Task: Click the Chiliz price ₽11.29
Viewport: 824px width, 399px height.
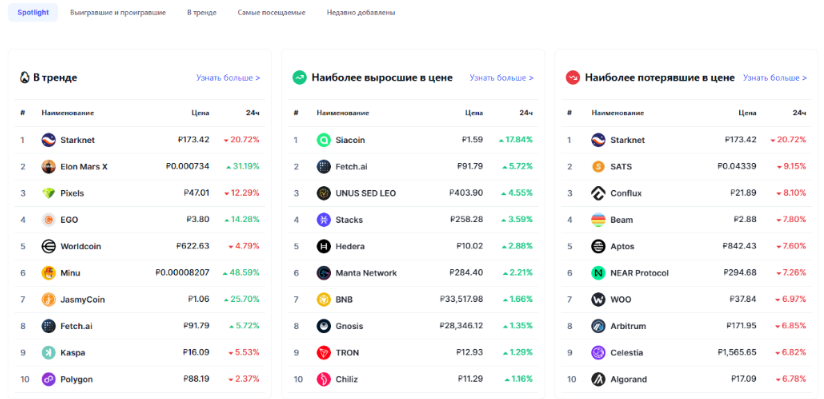Action: [x=470, y=379]
